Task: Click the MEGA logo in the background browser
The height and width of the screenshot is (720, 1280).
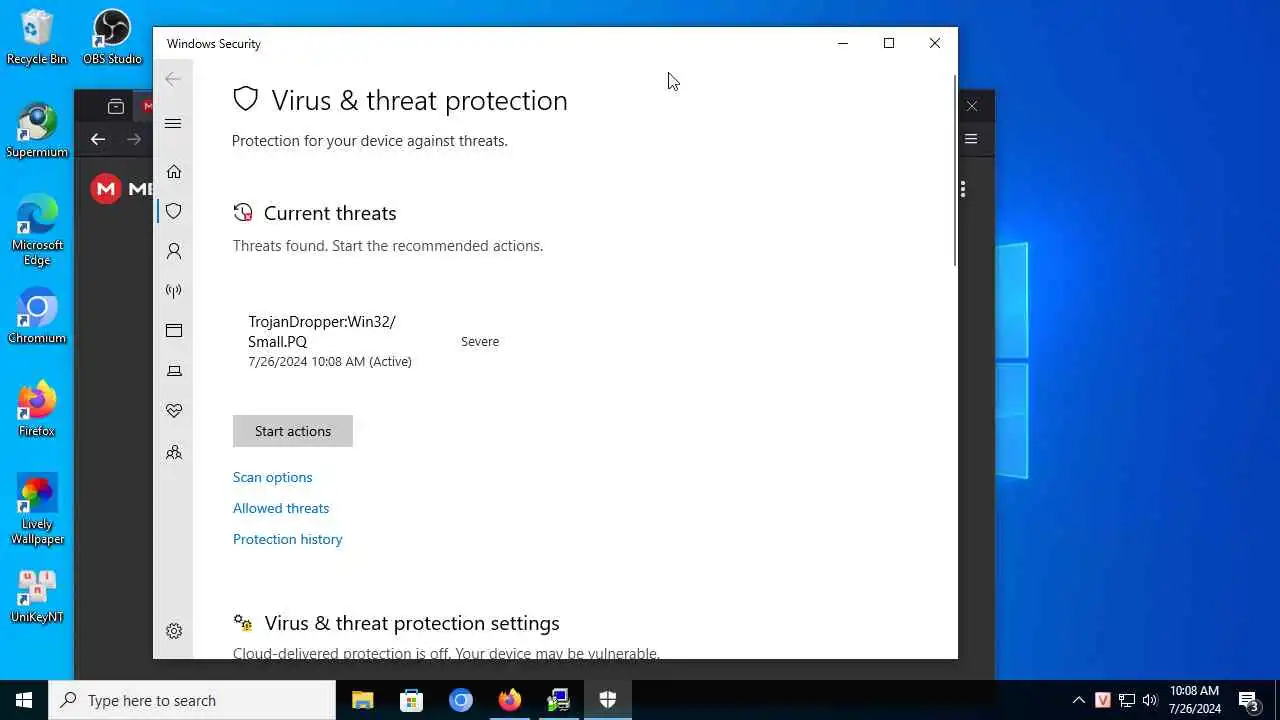Action: click(x=121, y=189)
